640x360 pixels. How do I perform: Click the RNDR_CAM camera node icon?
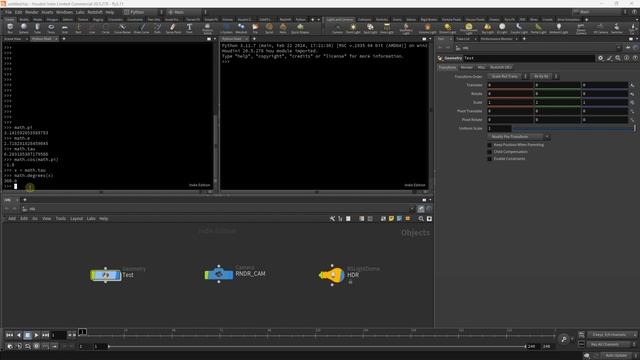tap(219, 274)
